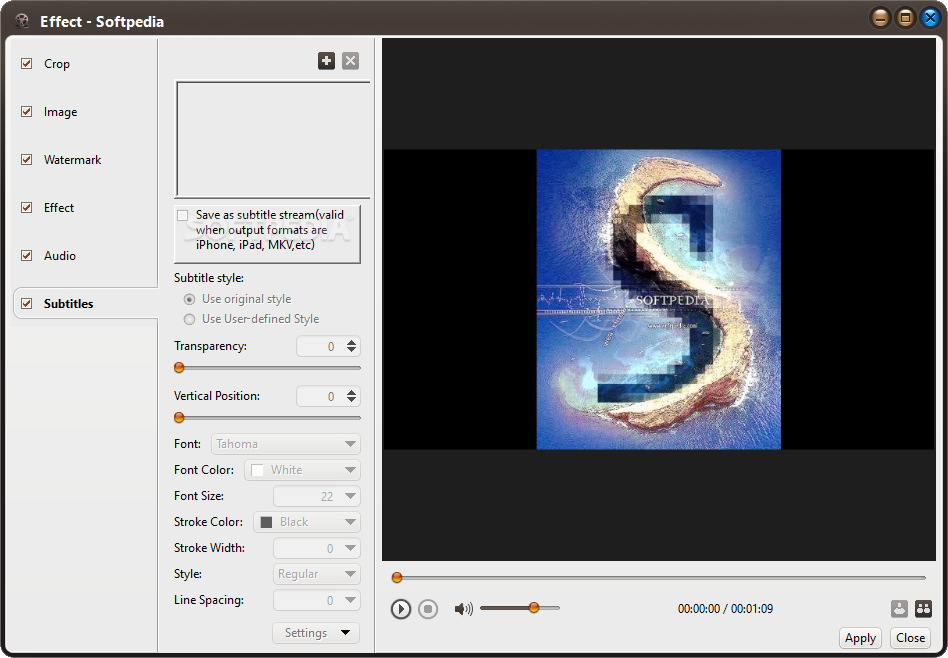Image resolution: width=948 pixels, height=658 pixels.
Task: Stop the video preview
Action: pos(428,608)
